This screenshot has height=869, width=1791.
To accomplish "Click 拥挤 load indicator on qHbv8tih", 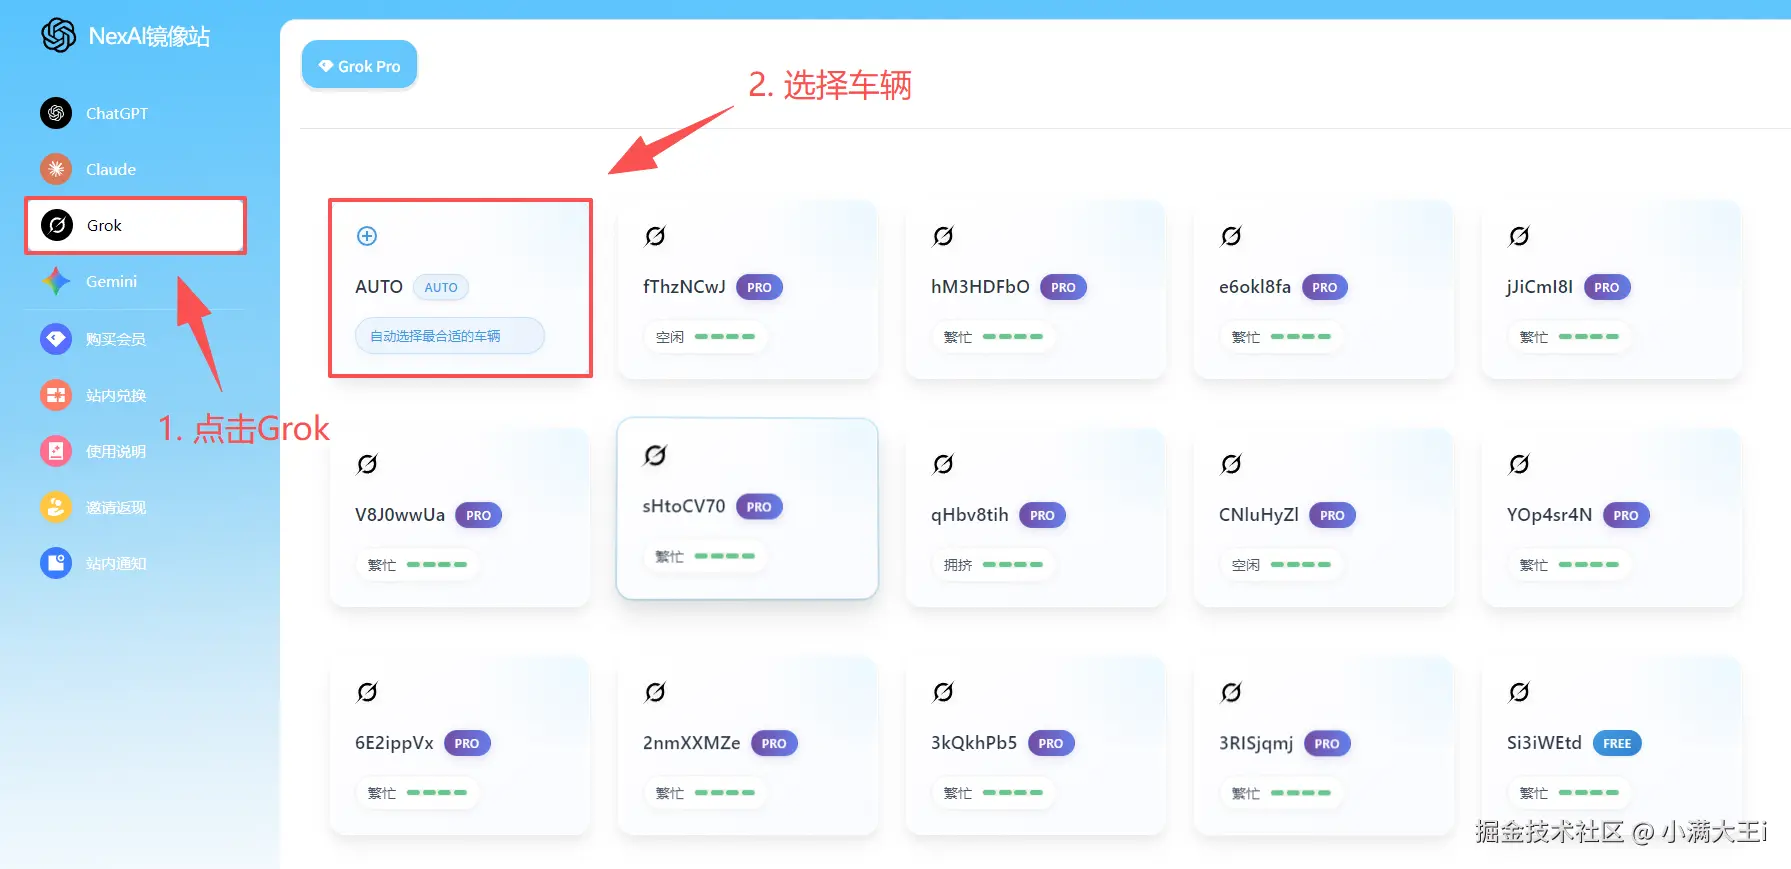I will tap(993, 565).
